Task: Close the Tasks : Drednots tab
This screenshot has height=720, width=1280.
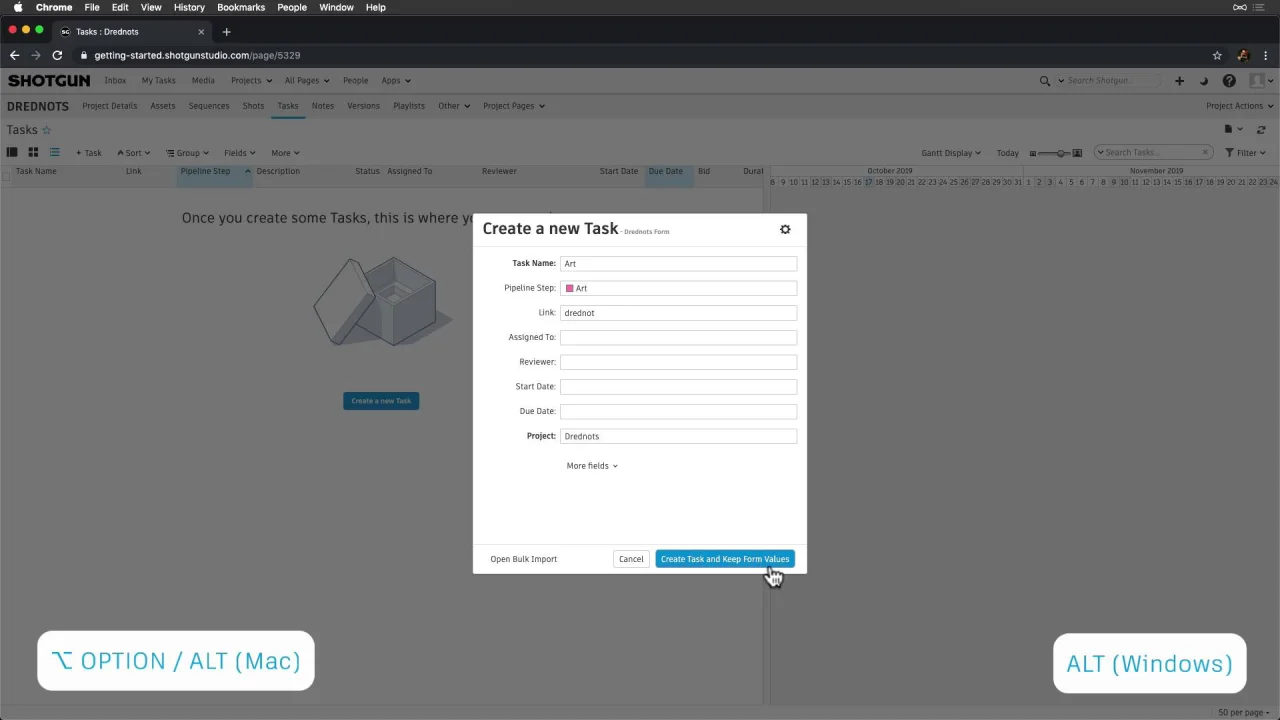Action: (201, 32)
